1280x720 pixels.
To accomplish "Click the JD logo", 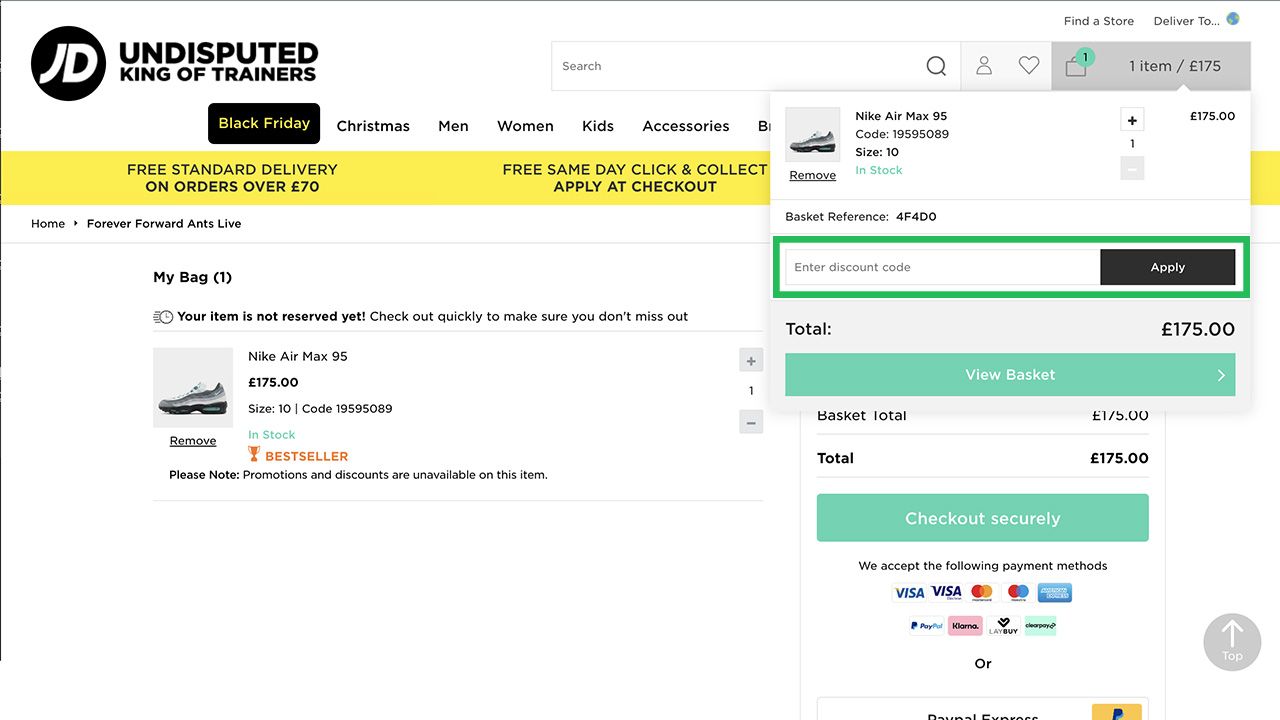I will tap(68, 64).
